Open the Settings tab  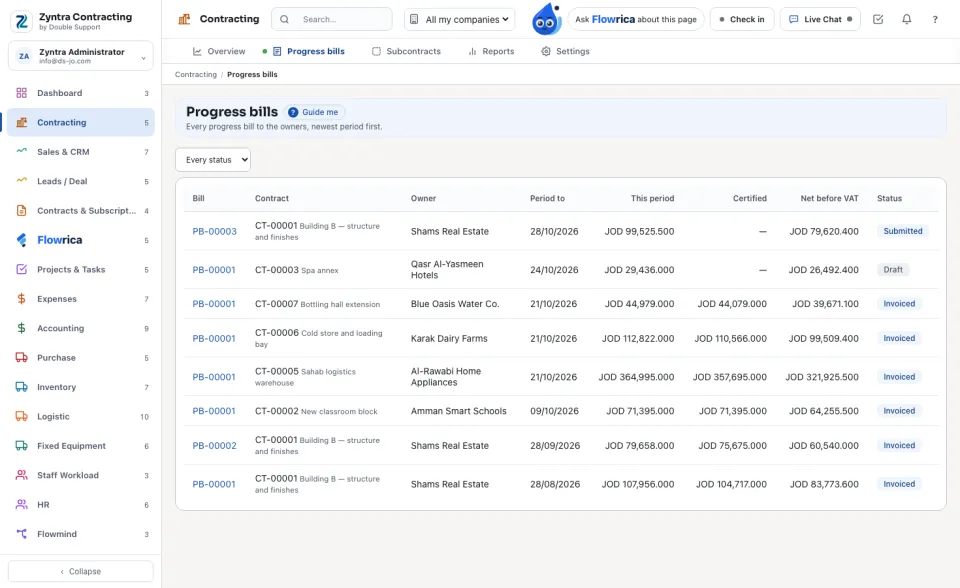(x=565, y=51)
